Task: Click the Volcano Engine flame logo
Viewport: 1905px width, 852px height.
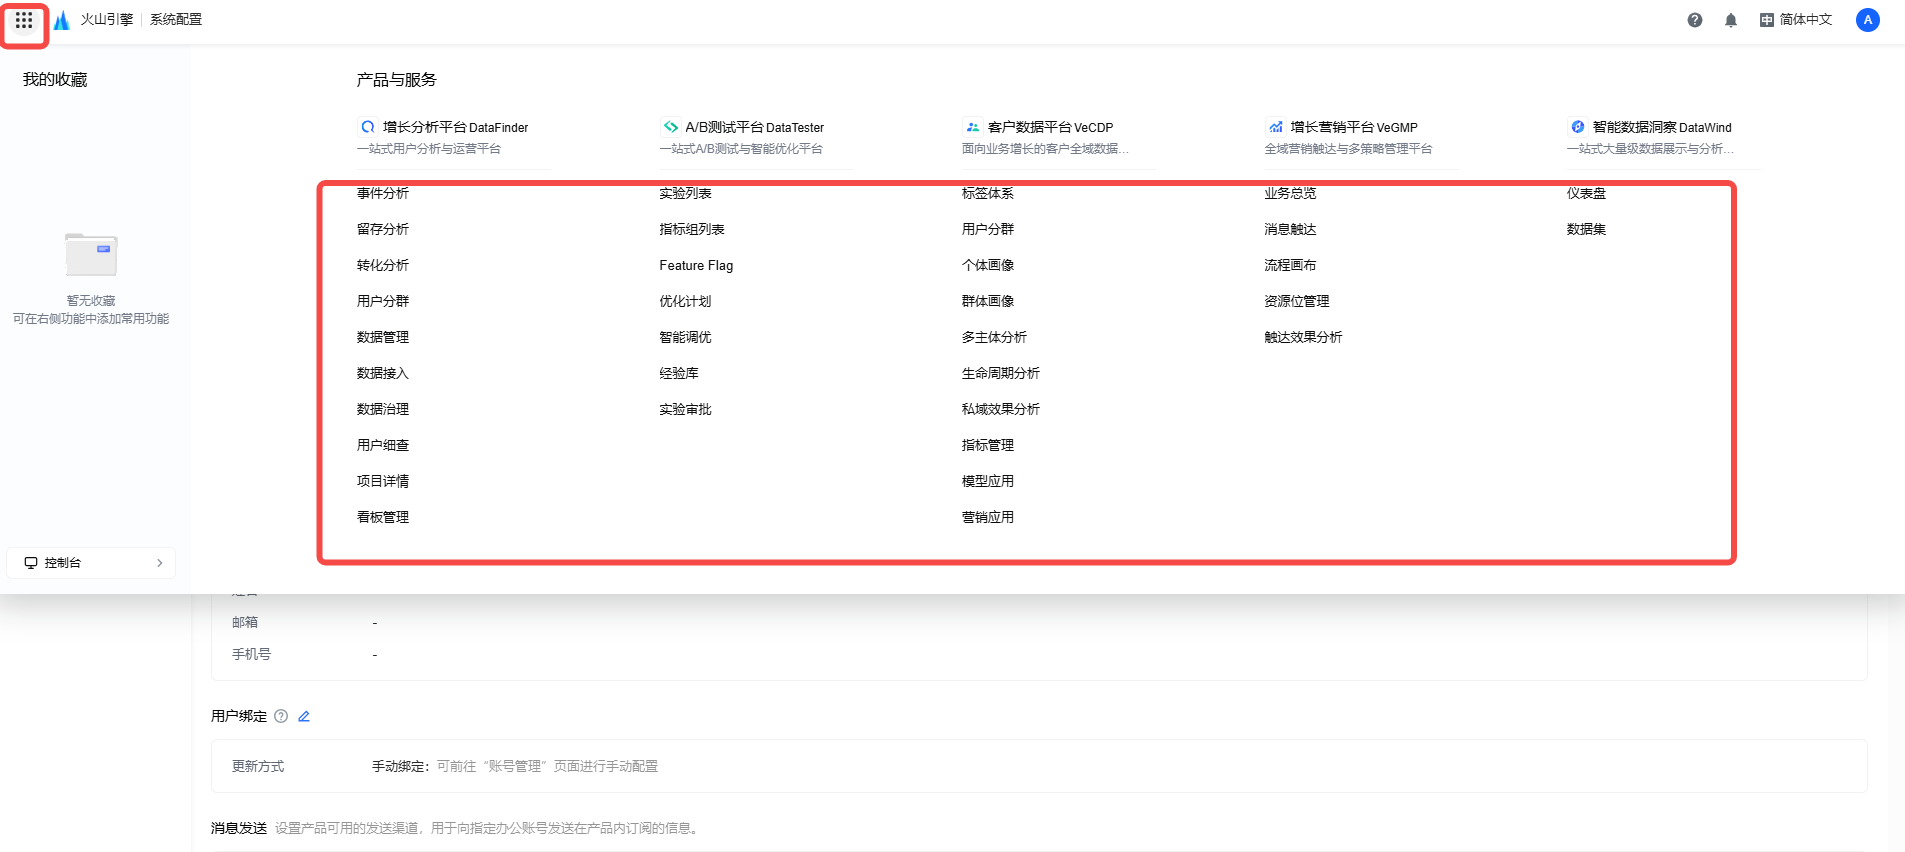Action: [62, 20]
